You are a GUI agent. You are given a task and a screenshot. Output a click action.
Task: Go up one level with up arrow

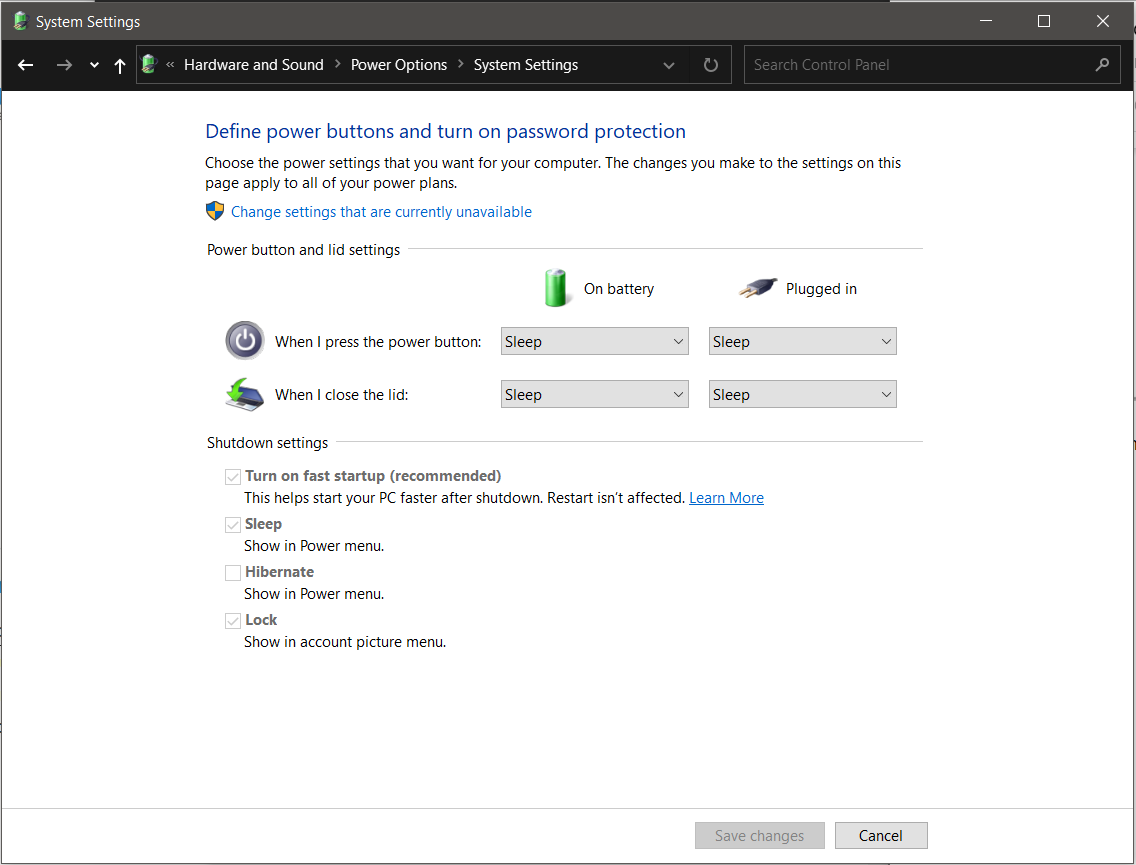(120, 66)
